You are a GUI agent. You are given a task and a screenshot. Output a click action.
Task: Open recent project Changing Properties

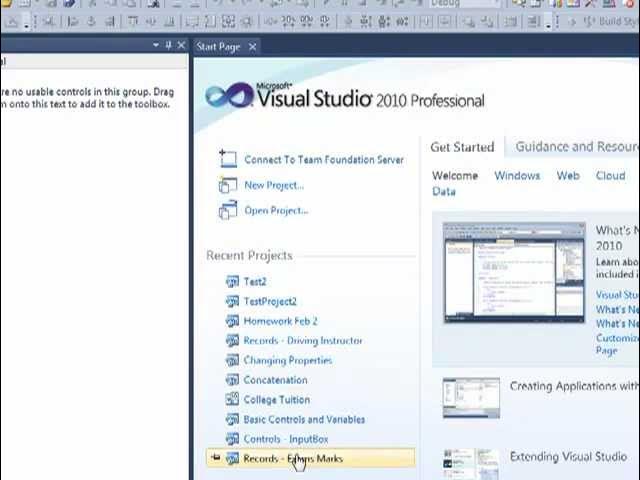(288, 360)
